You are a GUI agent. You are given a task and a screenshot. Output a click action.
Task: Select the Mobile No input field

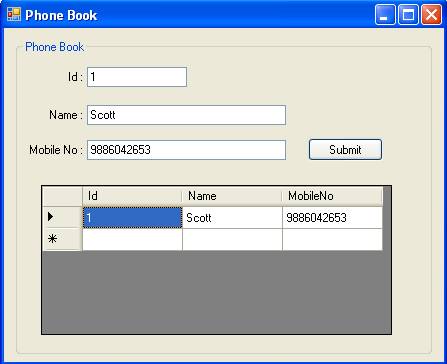[x=186, y=150]
